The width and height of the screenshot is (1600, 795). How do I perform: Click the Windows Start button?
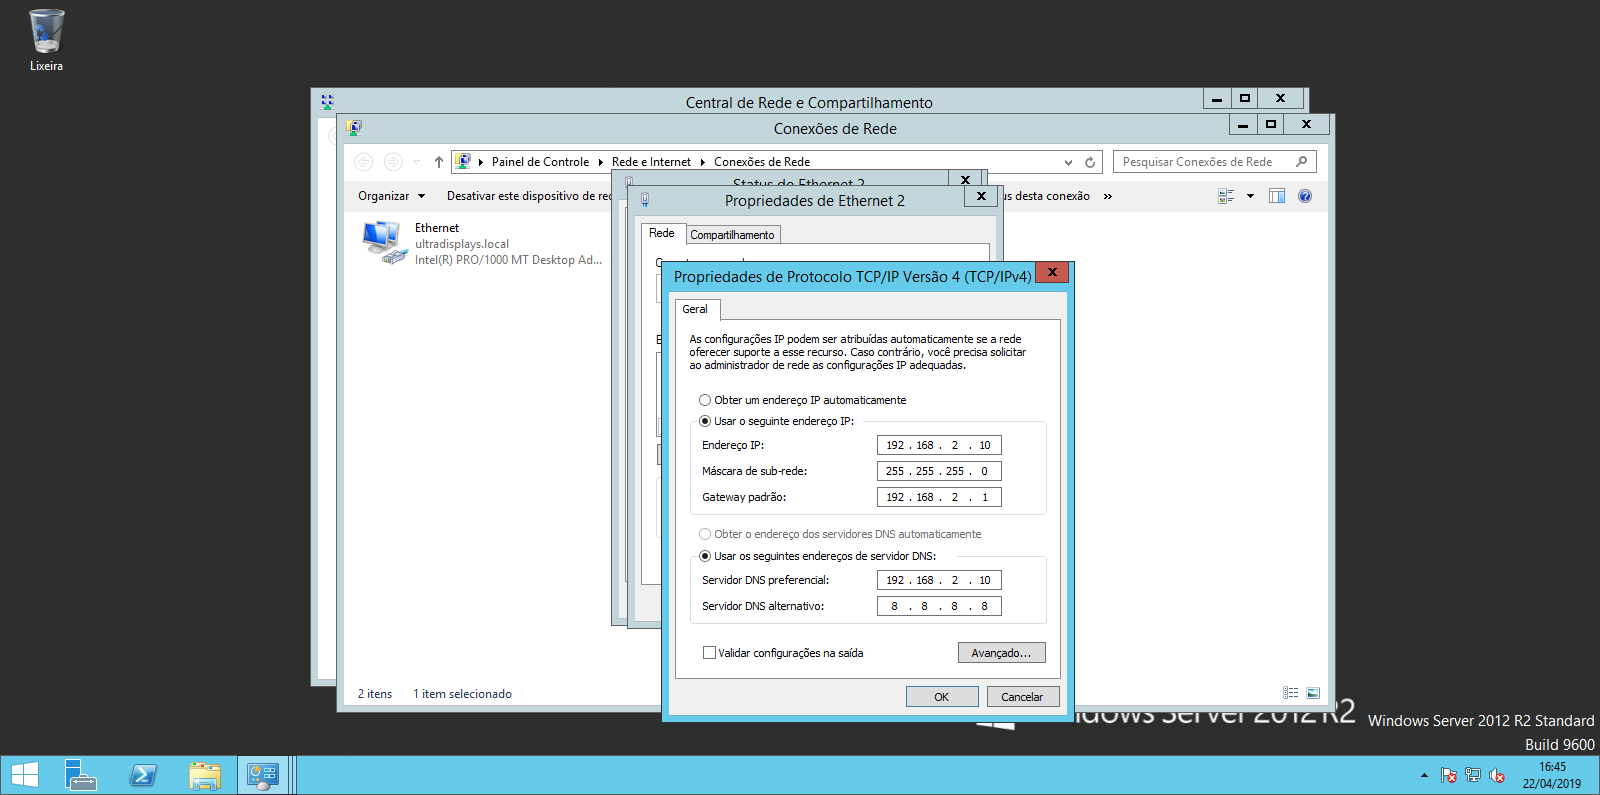pyautogui.click(x=24, y=775)
